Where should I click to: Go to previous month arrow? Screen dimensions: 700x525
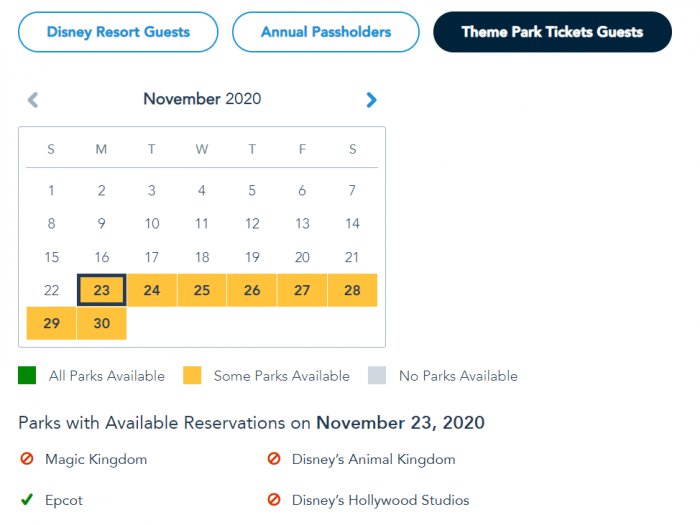point(32,100)
